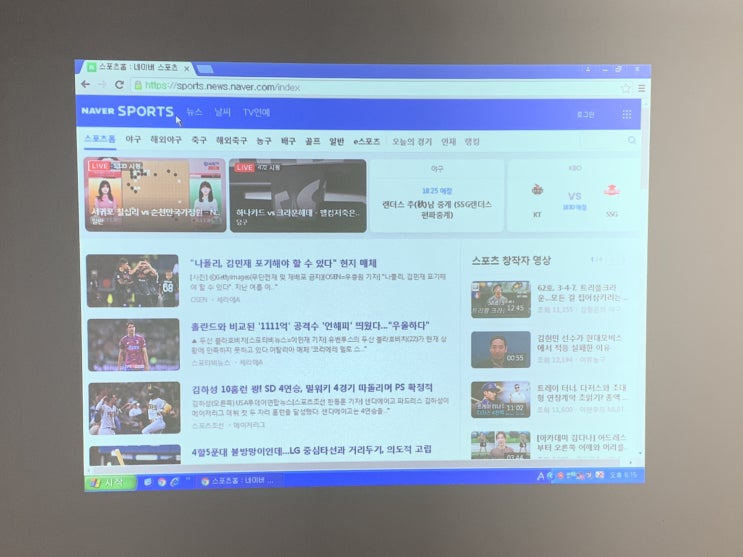Open the 연재 link

coord(448,142)
